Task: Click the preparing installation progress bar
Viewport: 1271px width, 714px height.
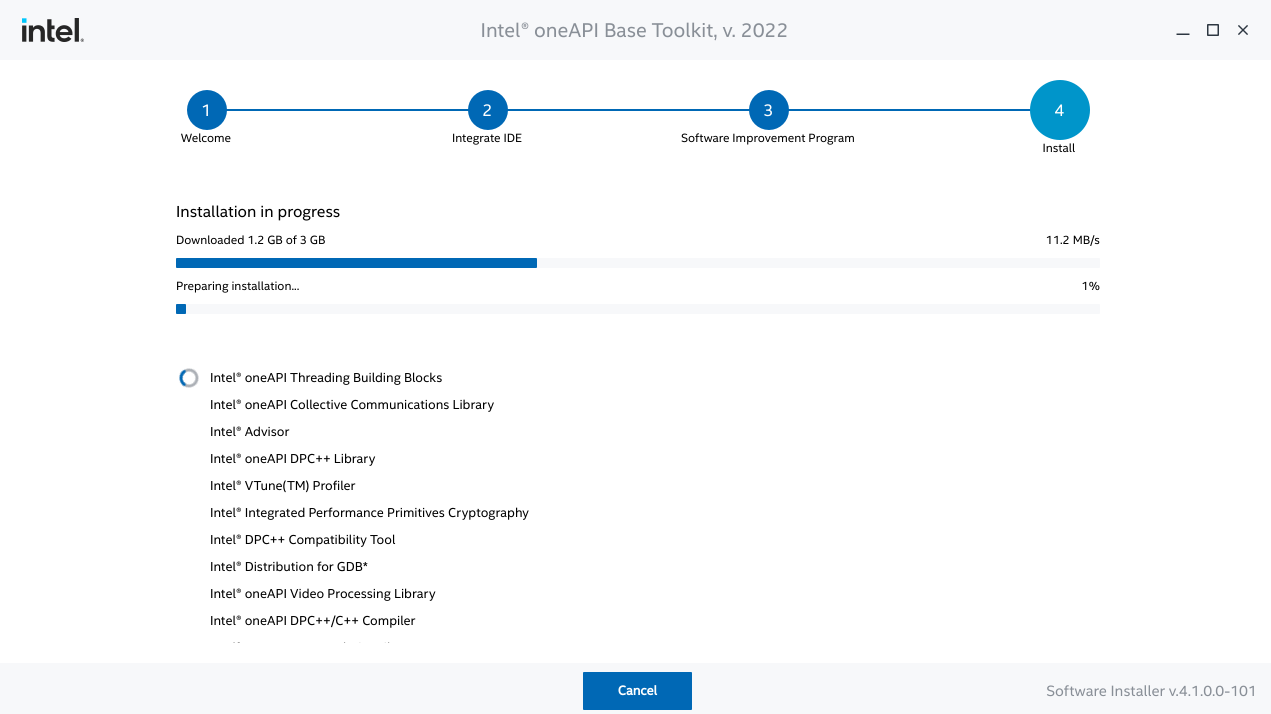Action: (x=638, y=309)
